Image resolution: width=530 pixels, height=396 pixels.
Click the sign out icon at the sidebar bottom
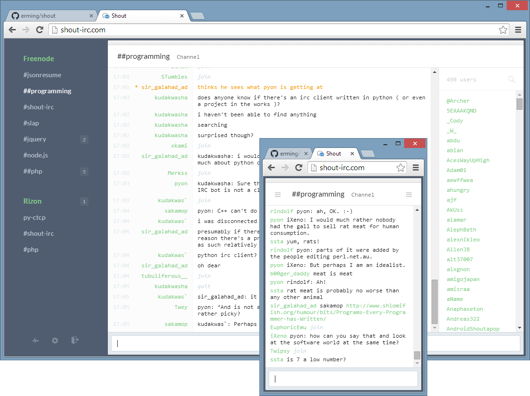[x=75, y=340]
